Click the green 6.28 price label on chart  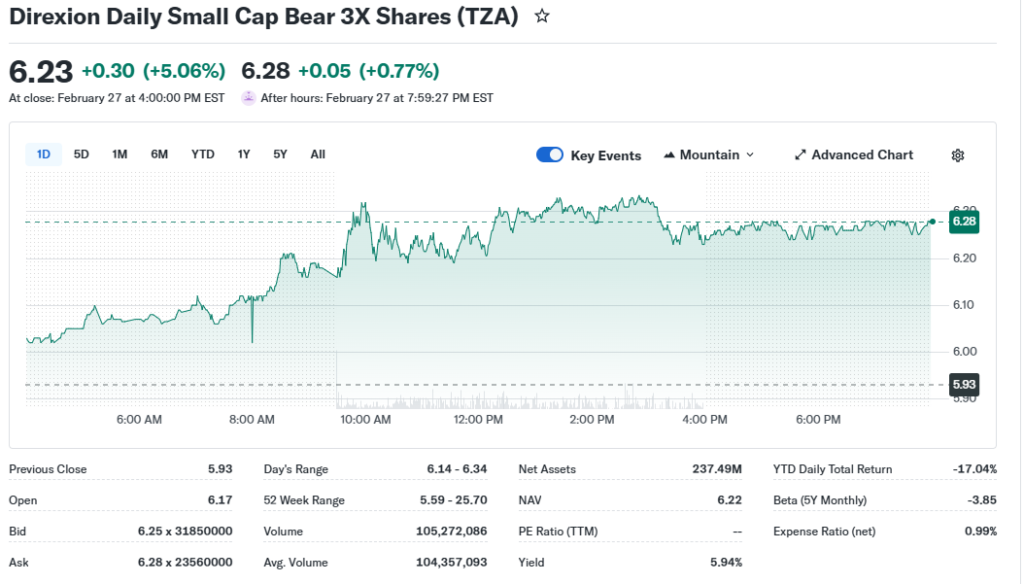[x=963, y=221]
